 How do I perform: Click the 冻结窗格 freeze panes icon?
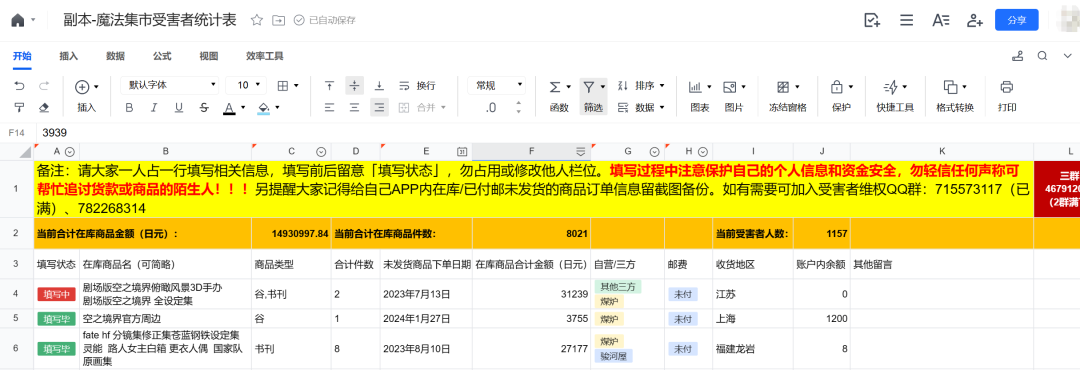pos(783,87)
